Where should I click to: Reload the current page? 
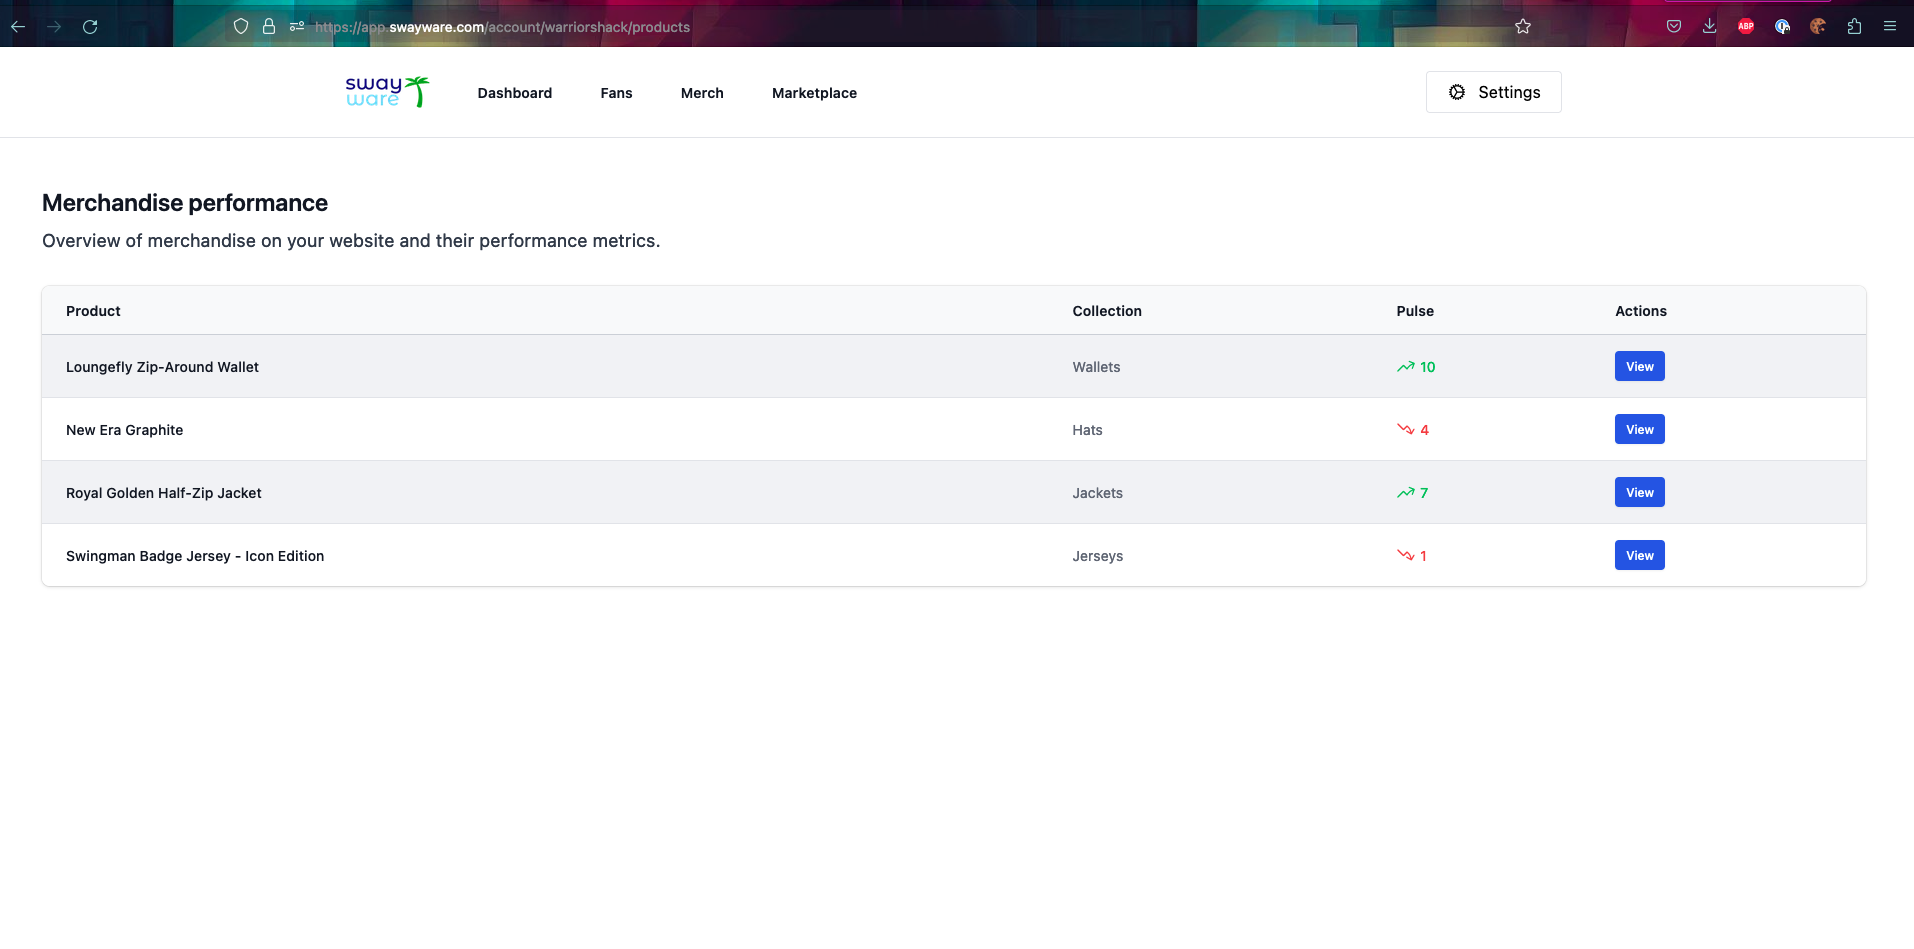pyautogui.click(x=90, y=27)
